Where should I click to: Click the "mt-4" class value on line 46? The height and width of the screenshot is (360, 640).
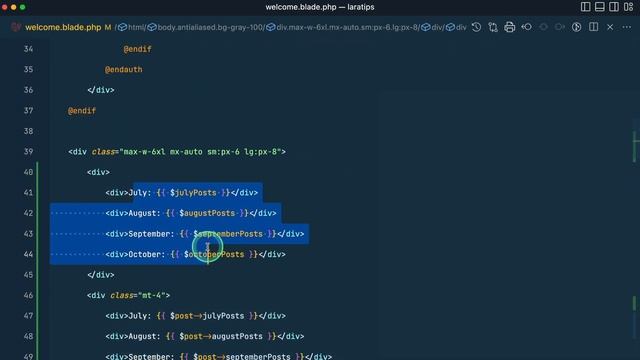tap(151, 295)
